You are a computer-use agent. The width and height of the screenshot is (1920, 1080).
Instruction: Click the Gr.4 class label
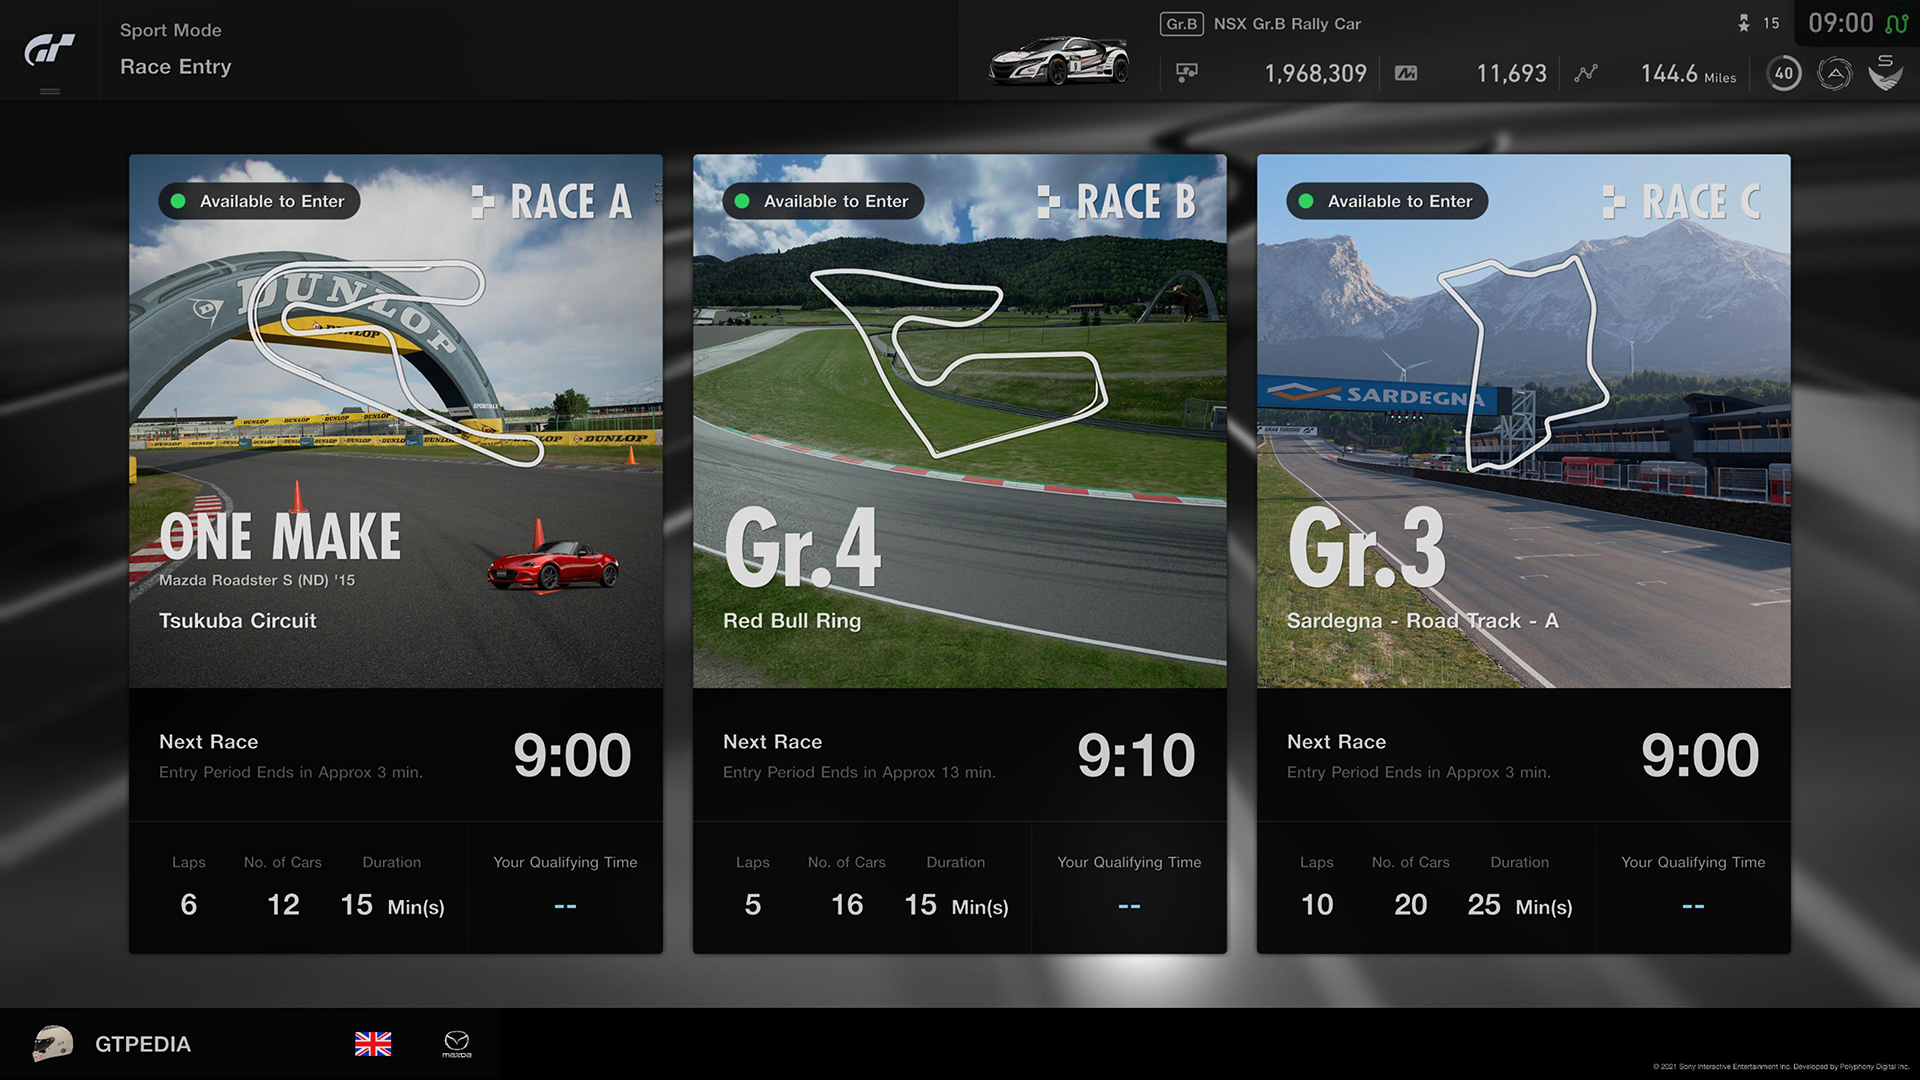pyautogui.click(x=802, y=547)
